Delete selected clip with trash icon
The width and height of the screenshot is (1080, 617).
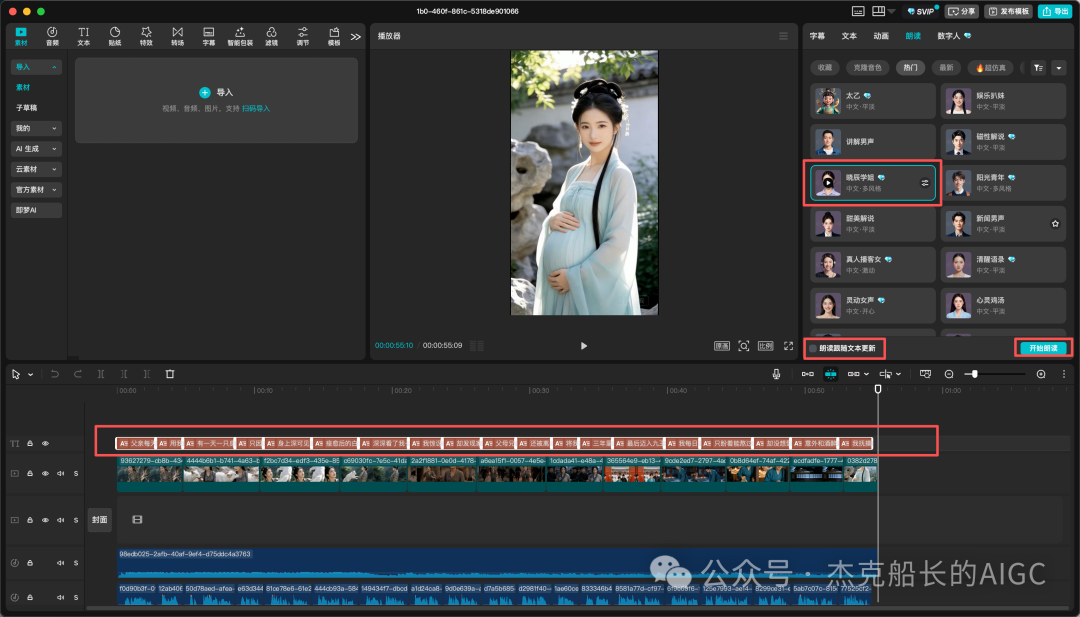(169, 374)
